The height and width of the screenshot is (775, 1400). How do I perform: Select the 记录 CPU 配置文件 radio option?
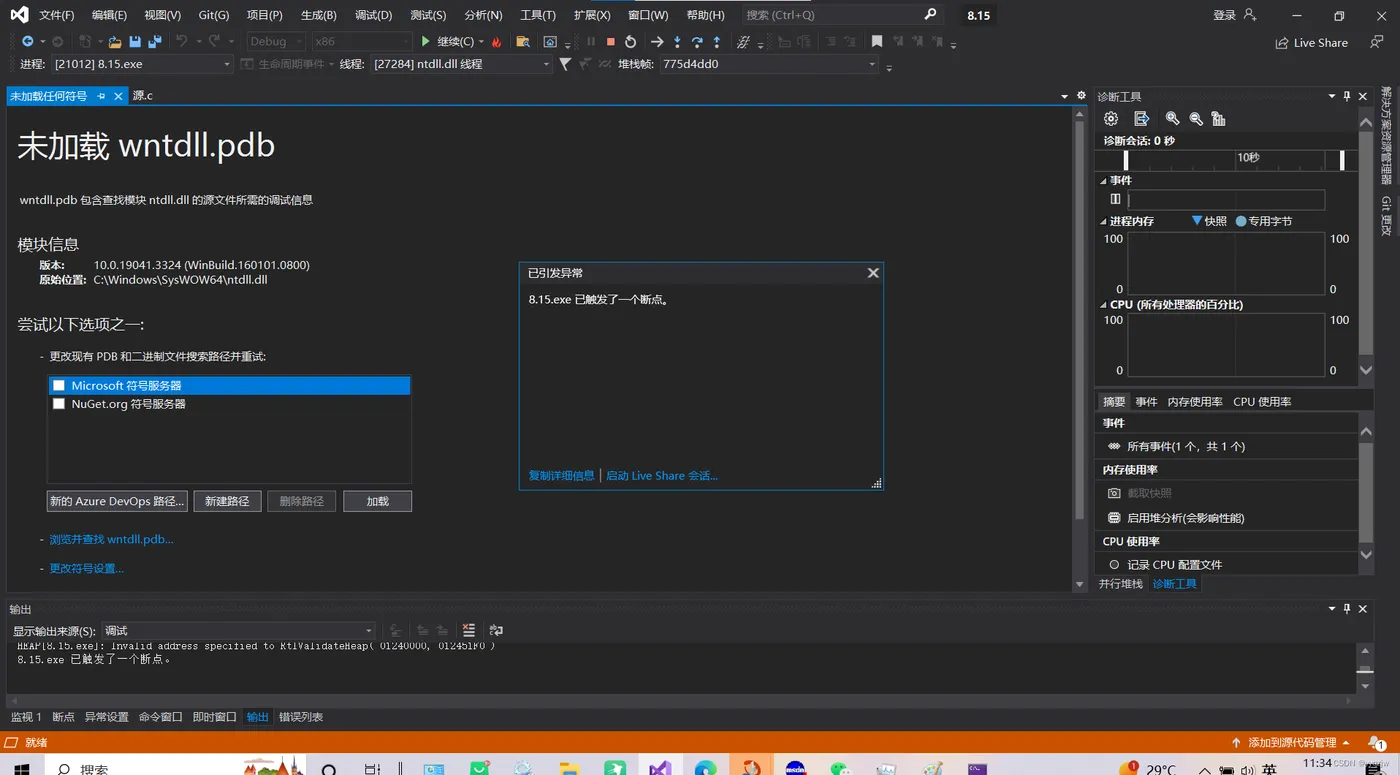1114,565
